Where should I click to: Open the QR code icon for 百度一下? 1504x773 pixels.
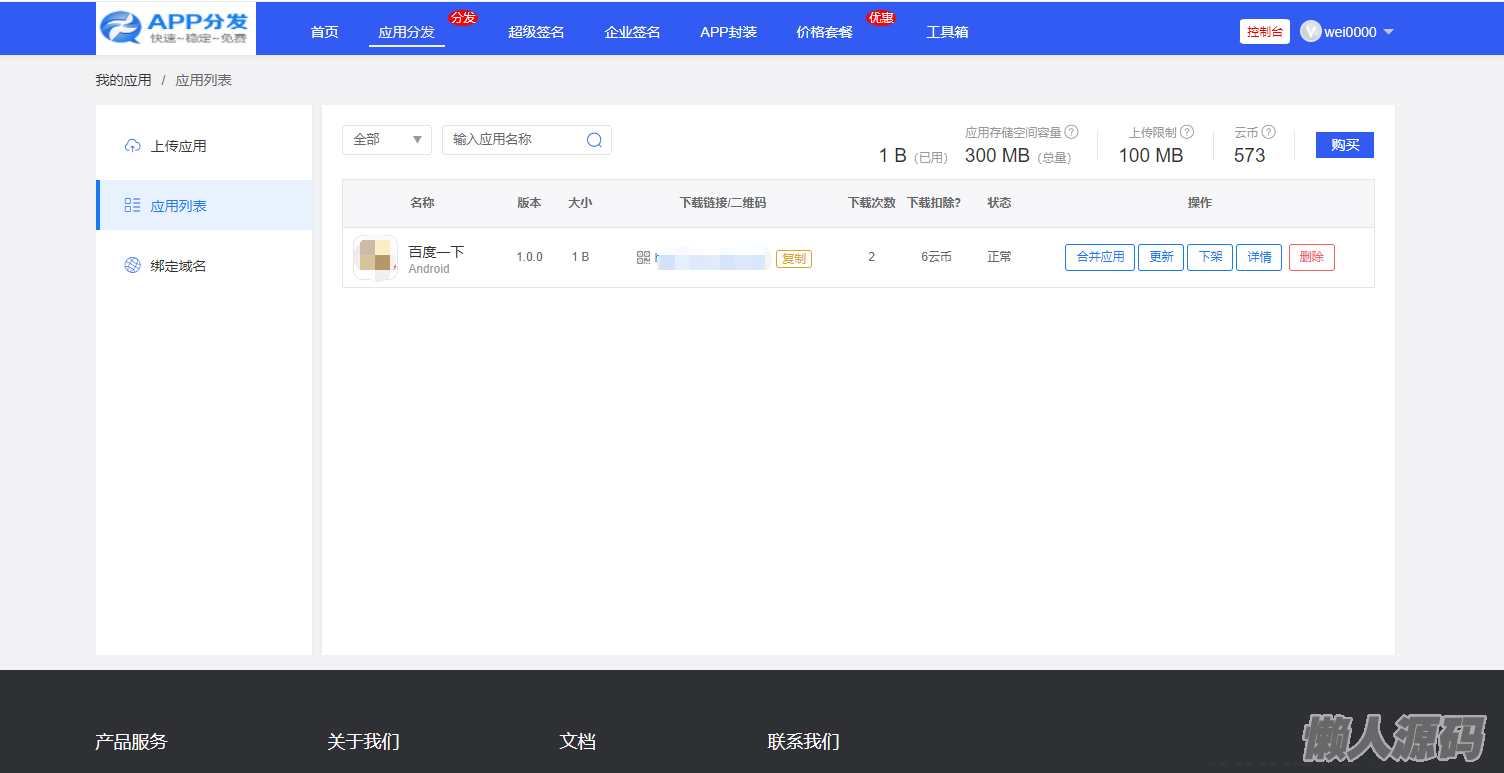[643, 258]
